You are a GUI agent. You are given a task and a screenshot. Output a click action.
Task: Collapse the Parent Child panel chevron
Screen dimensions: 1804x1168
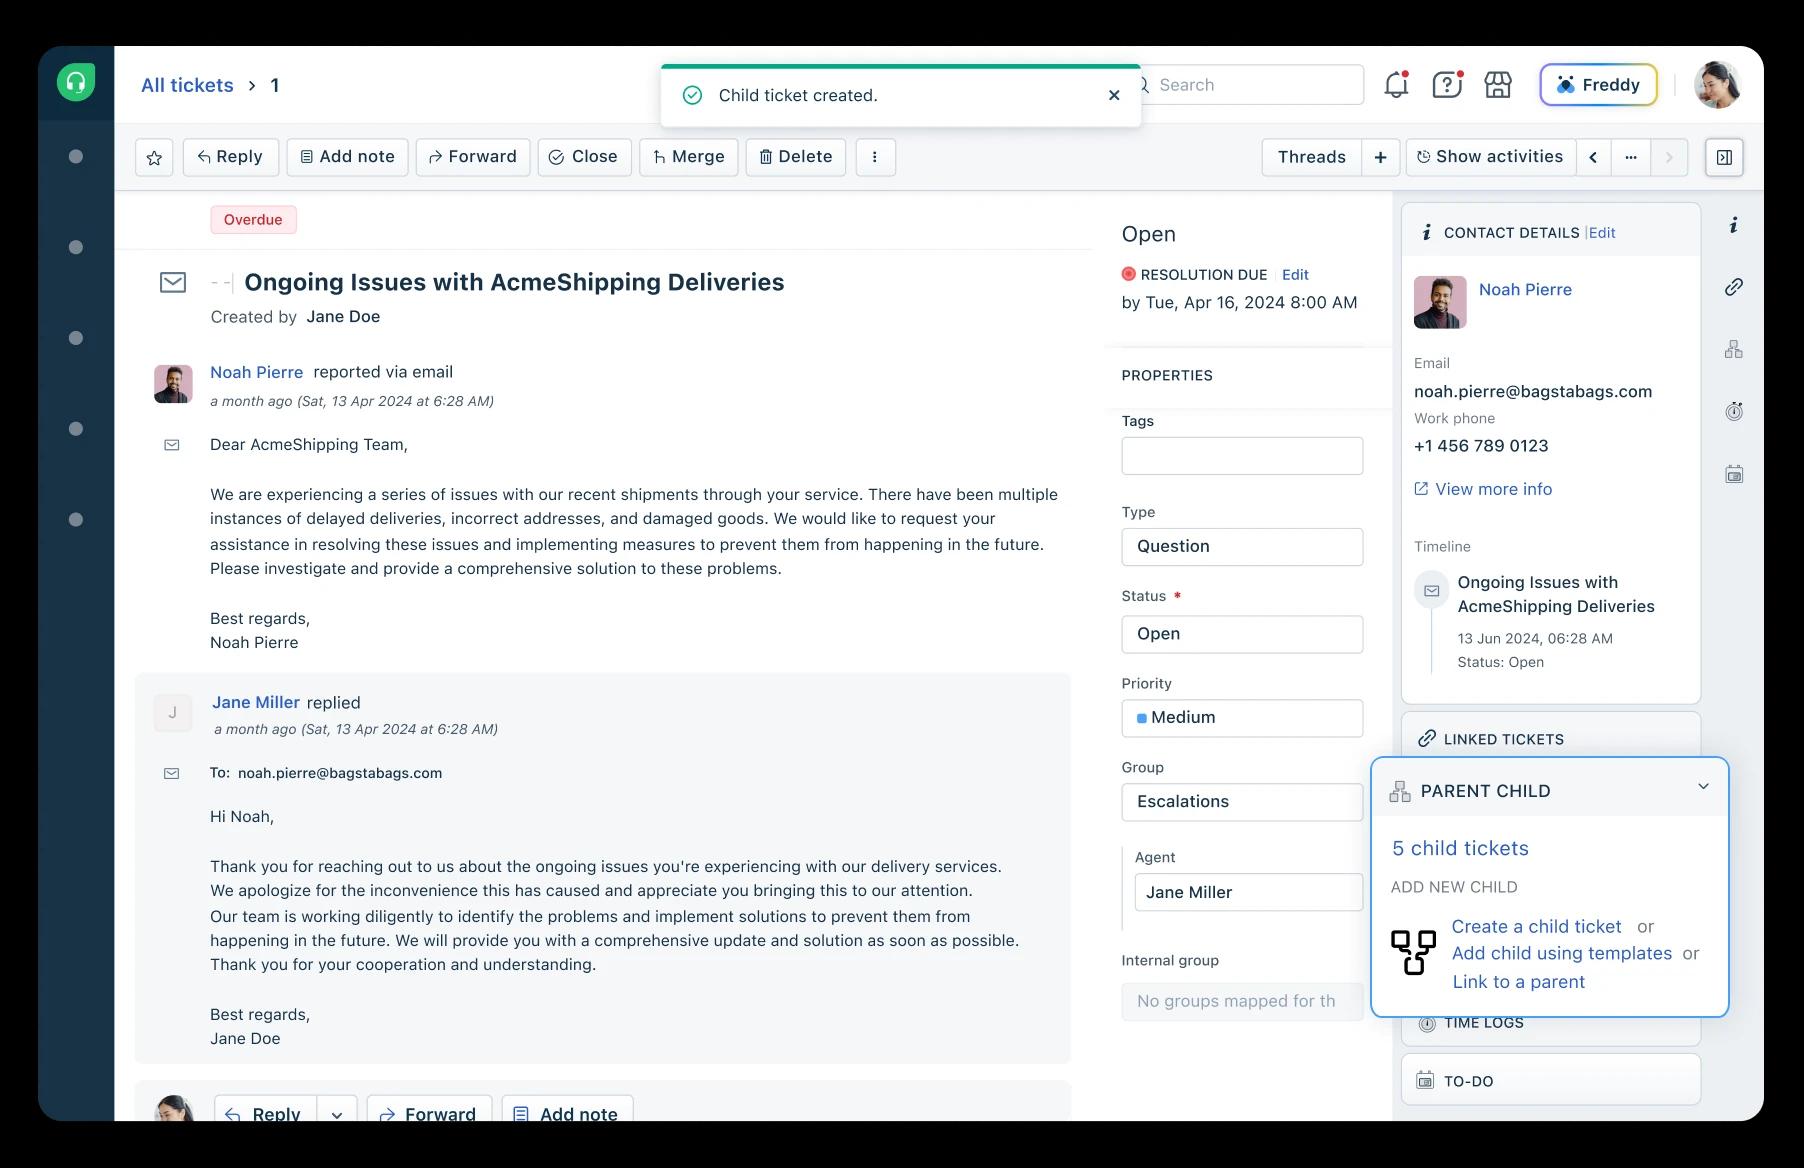click(1703, 786)
